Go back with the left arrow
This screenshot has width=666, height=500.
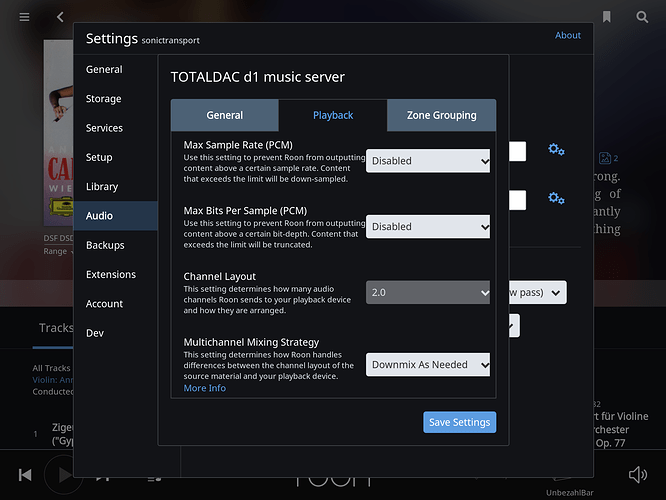[x=60, y=17]
